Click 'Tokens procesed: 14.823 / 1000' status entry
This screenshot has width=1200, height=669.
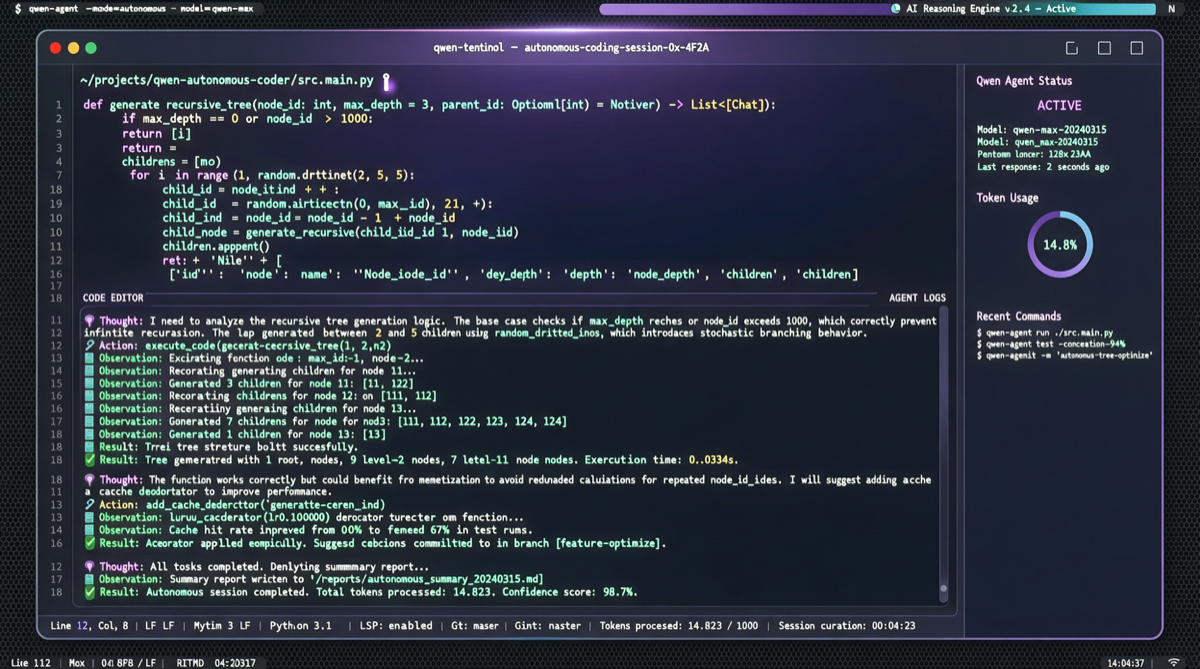(679, 626)
